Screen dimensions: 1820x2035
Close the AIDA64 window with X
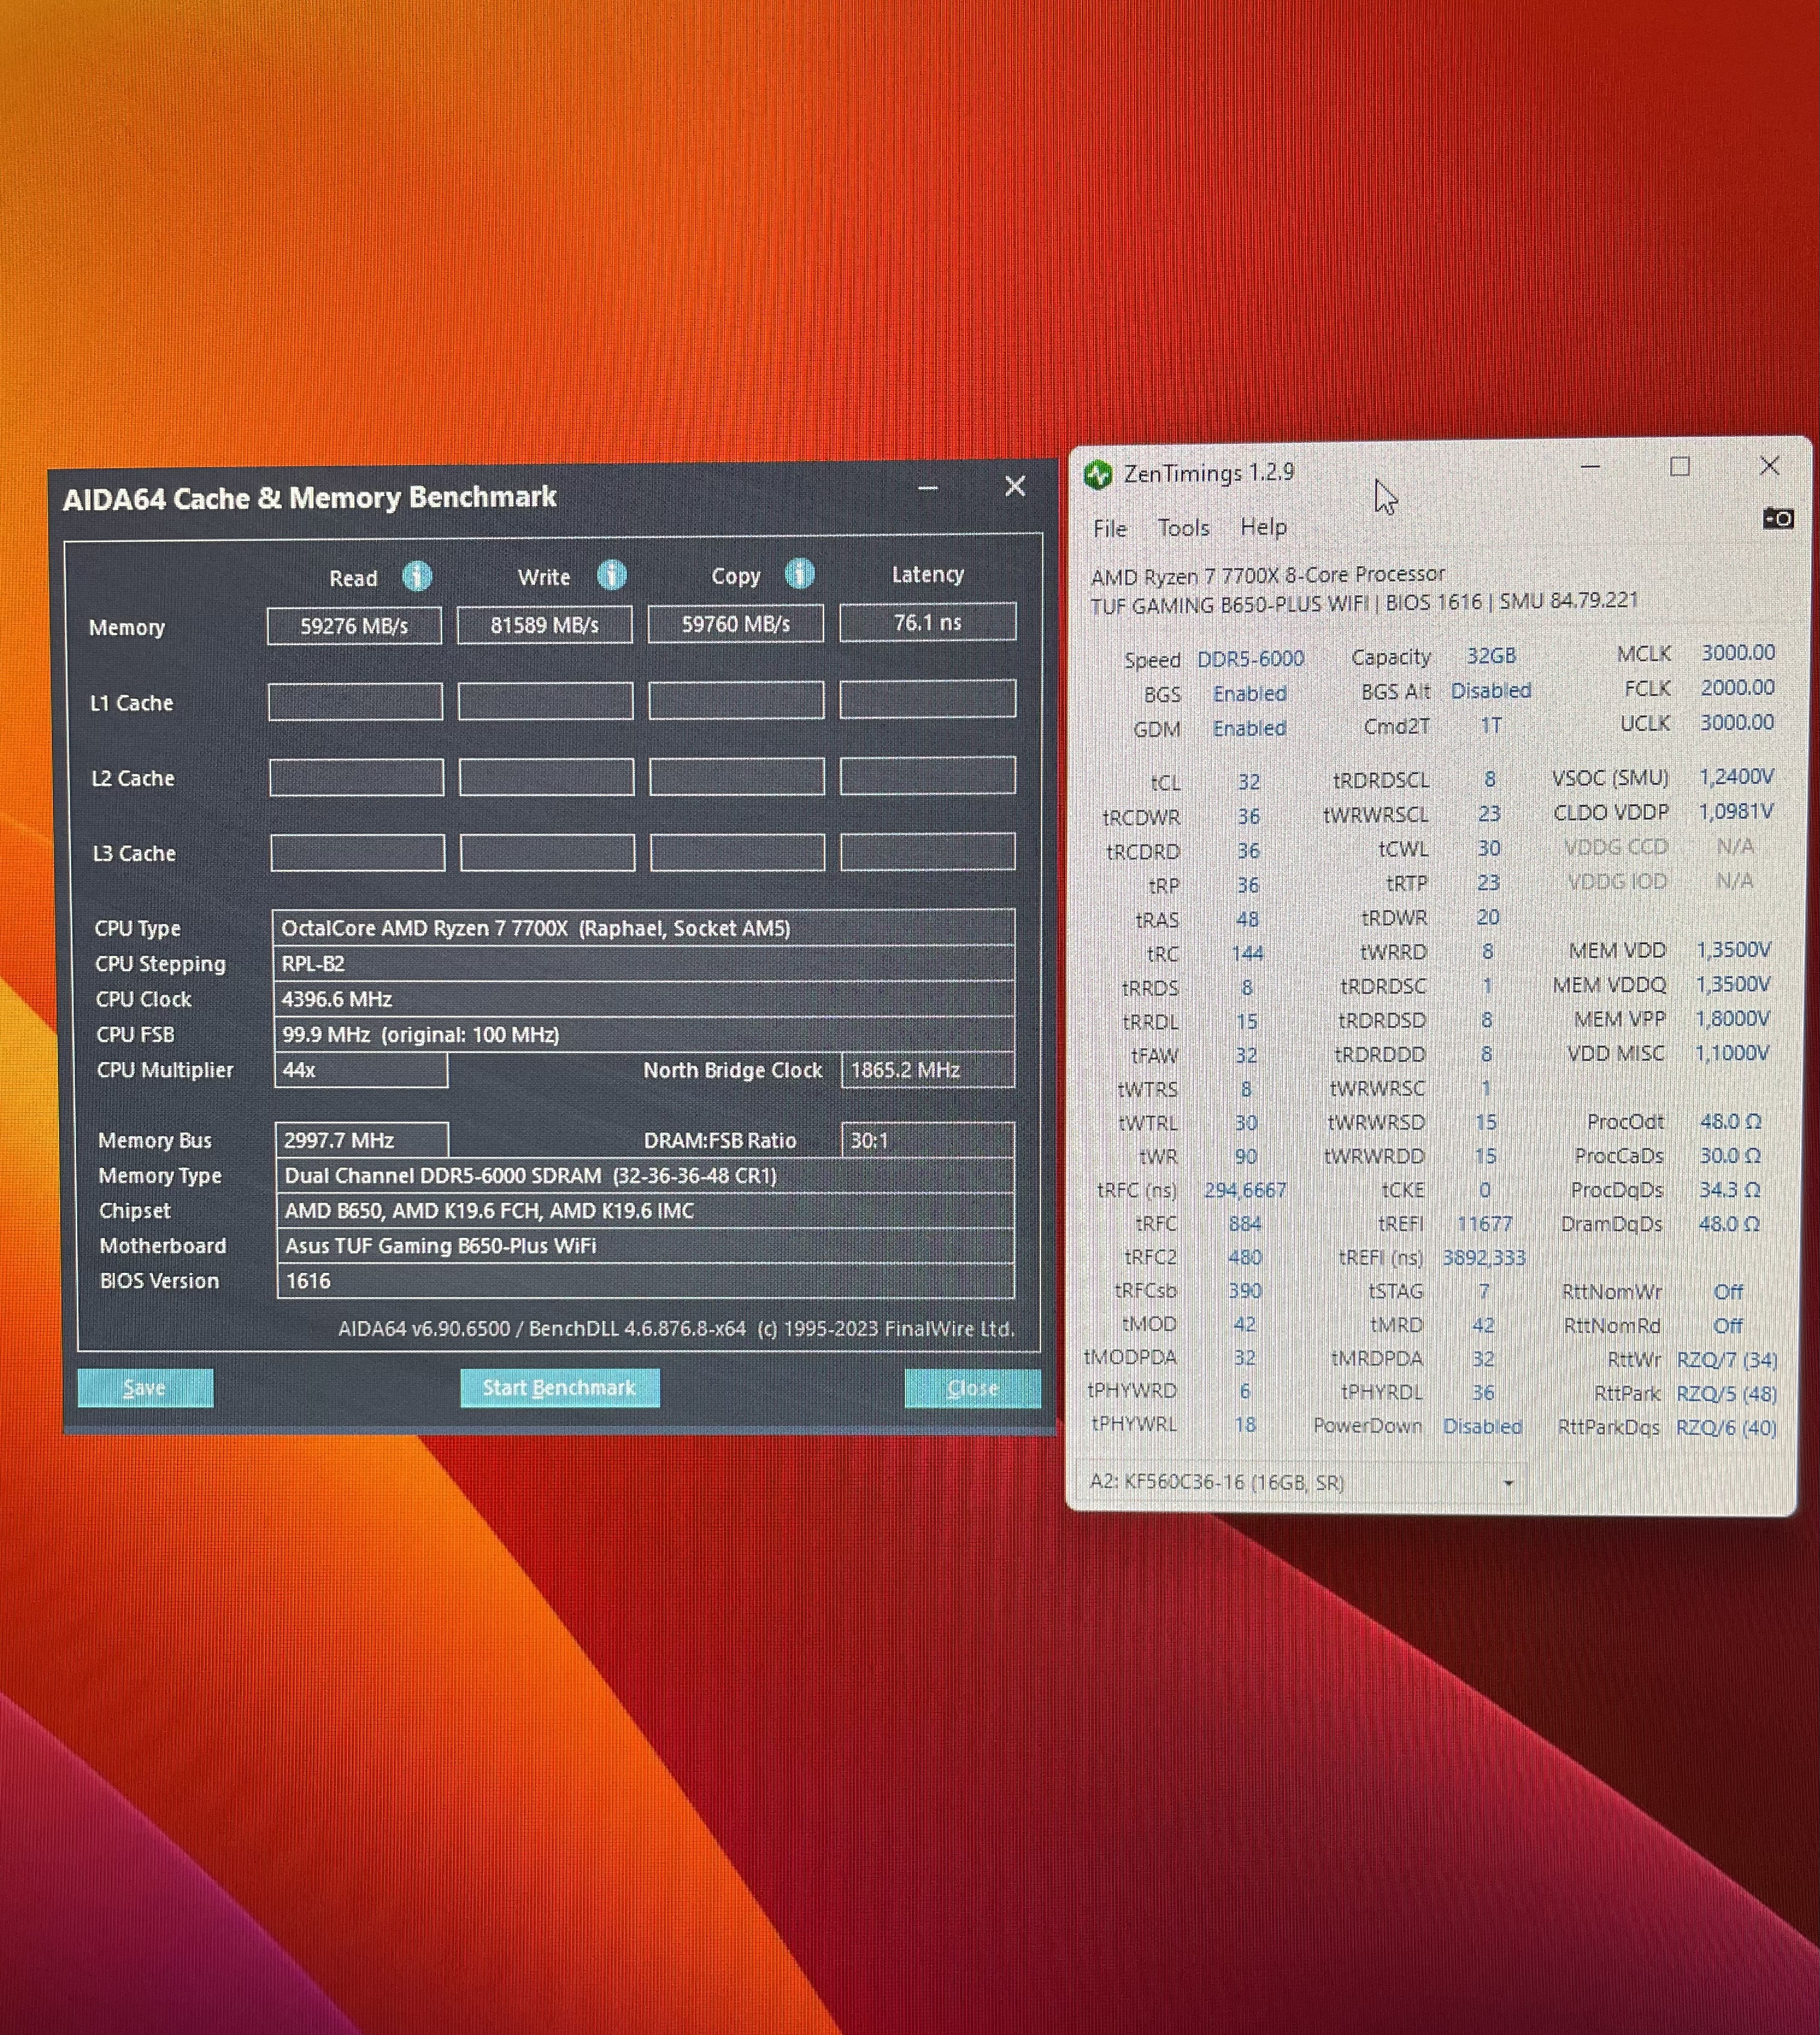[x=1015, y=487]
